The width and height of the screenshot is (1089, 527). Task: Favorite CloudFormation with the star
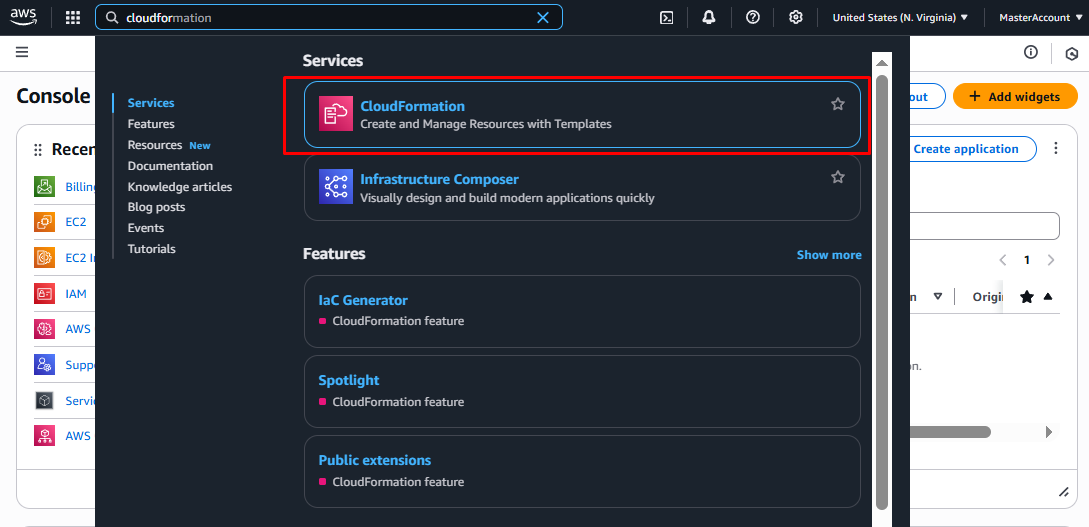(x=838, y=104)
